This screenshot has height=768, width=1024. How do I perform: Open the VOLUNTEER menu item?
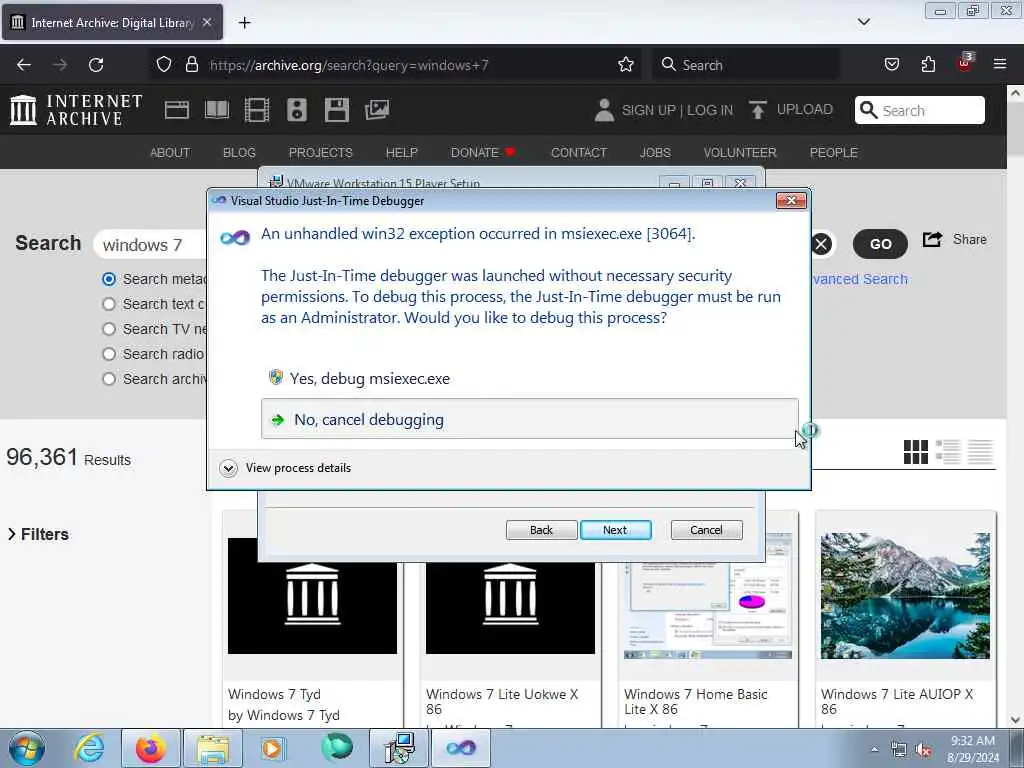[x=740, y=152]
